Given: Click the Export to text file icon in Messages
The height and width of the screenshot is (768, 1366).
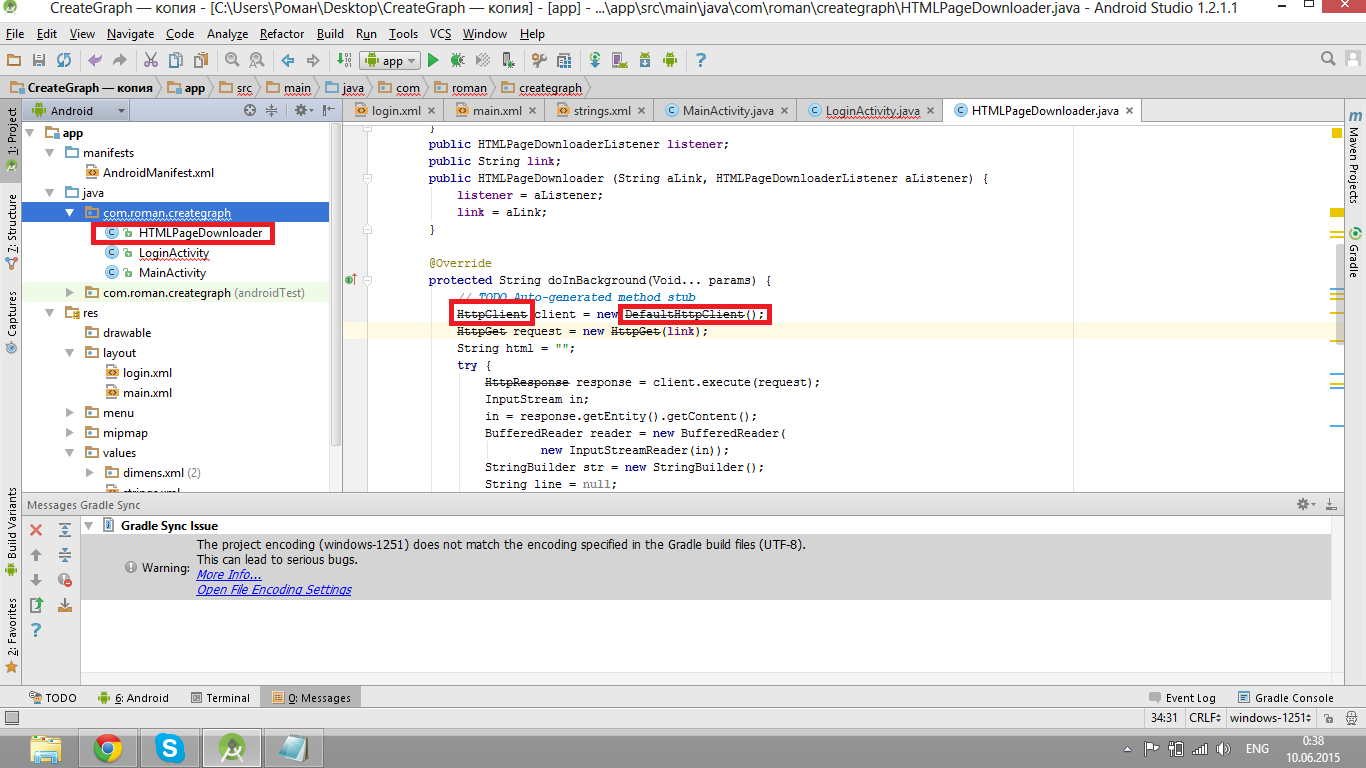Looking at the screenshot, I should click(x=36, y=604).
